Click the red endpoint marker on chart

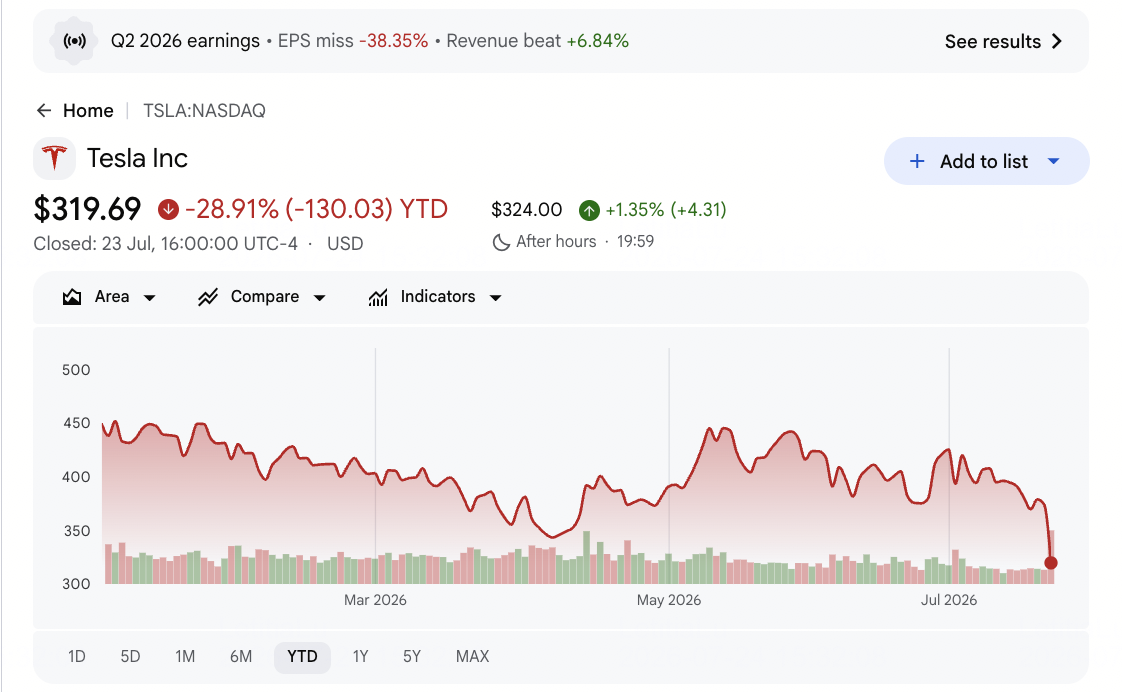[x=1050, y=563]
